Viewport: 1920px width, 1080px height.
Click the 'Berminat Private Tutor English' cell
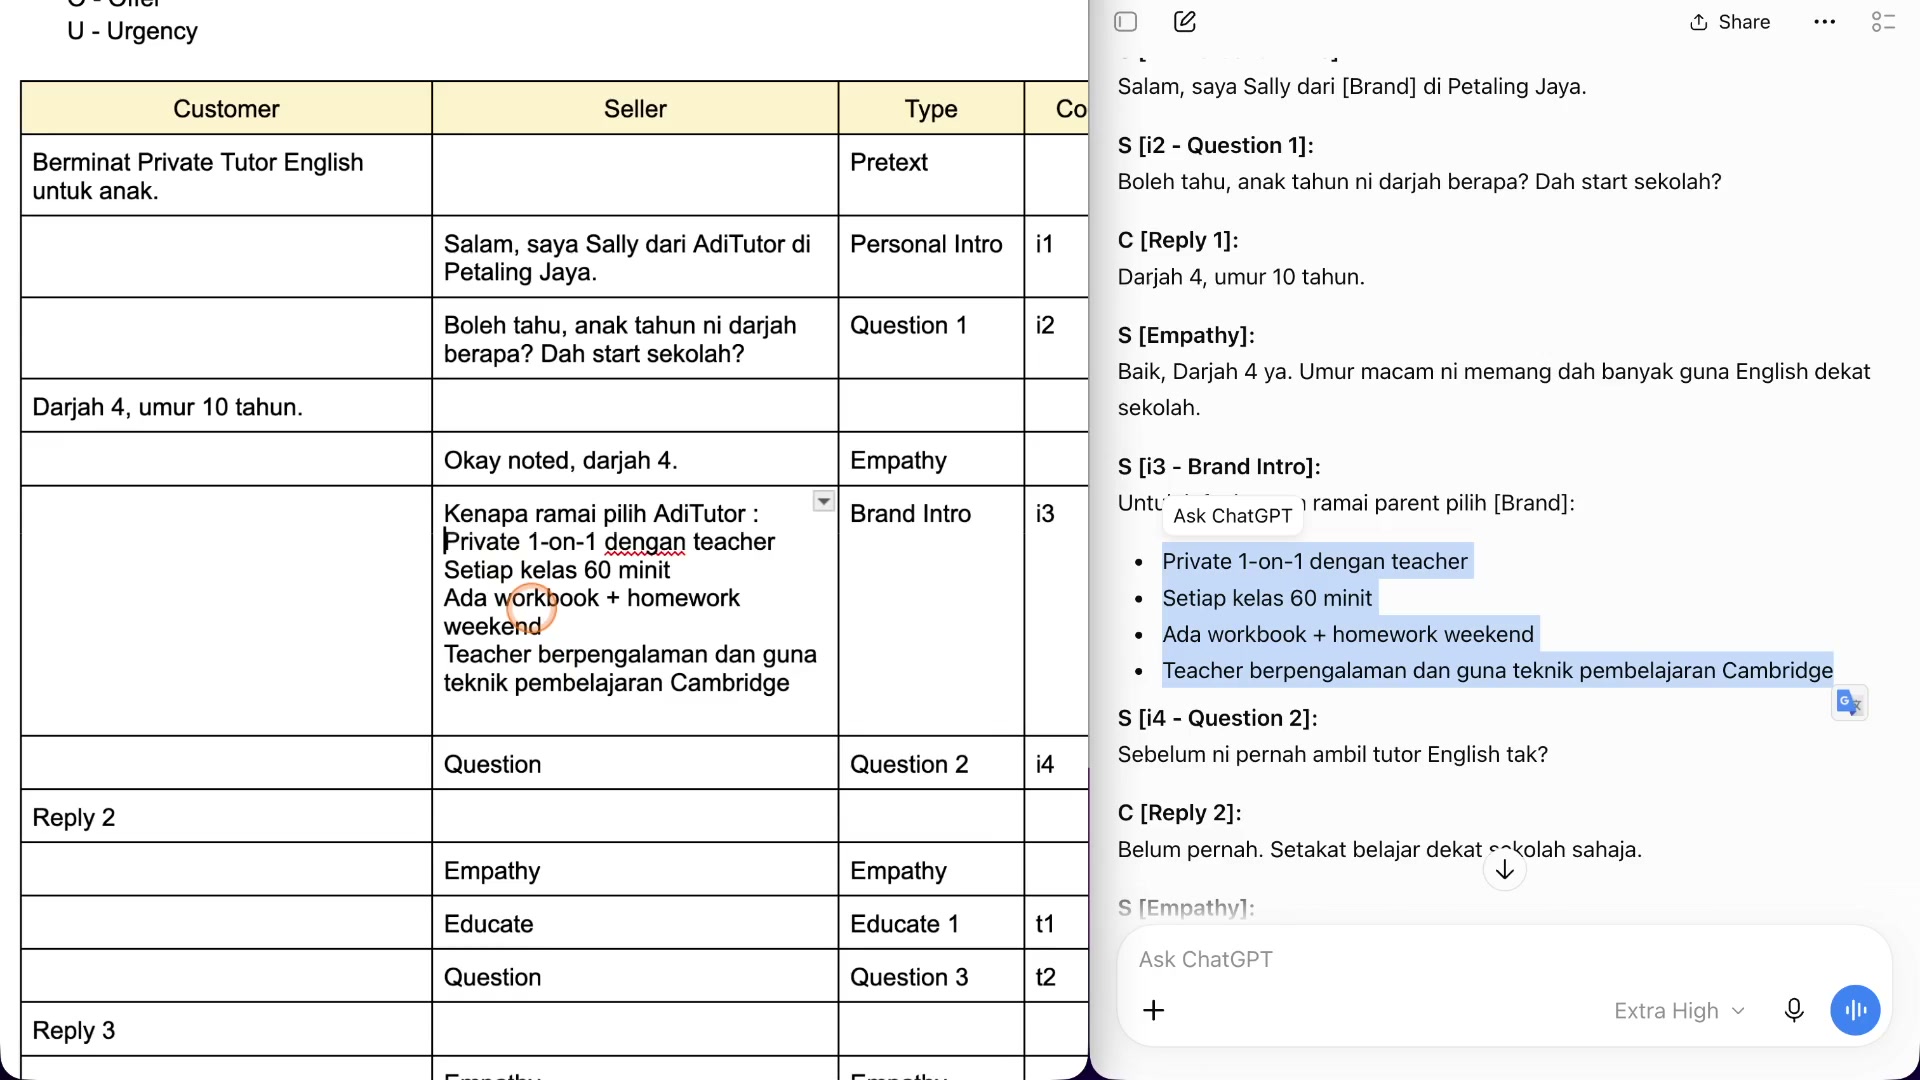(x=226, y=176)
